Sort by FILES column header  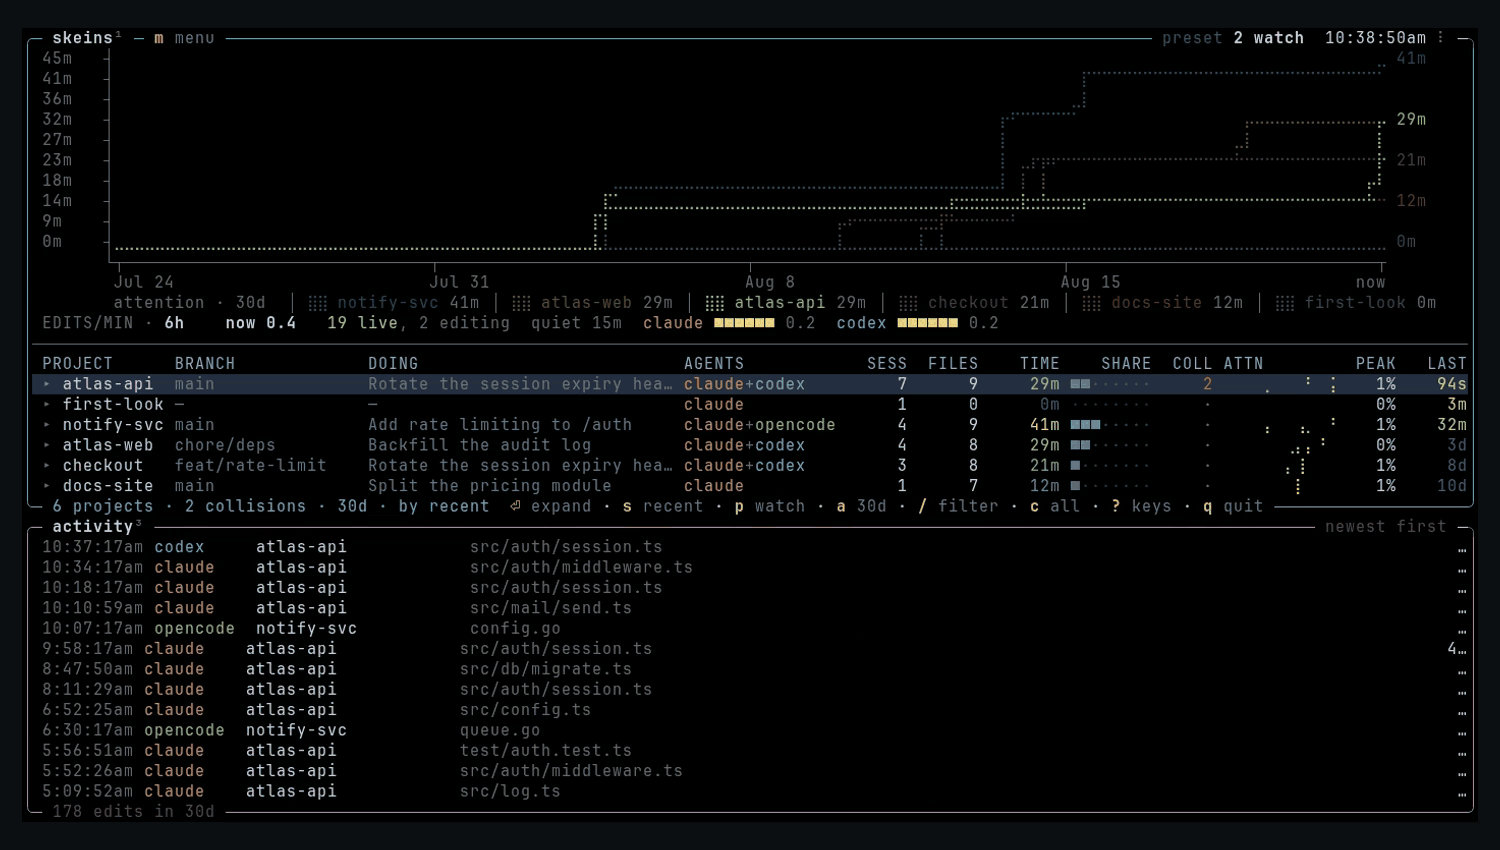(x=953, y=364)
